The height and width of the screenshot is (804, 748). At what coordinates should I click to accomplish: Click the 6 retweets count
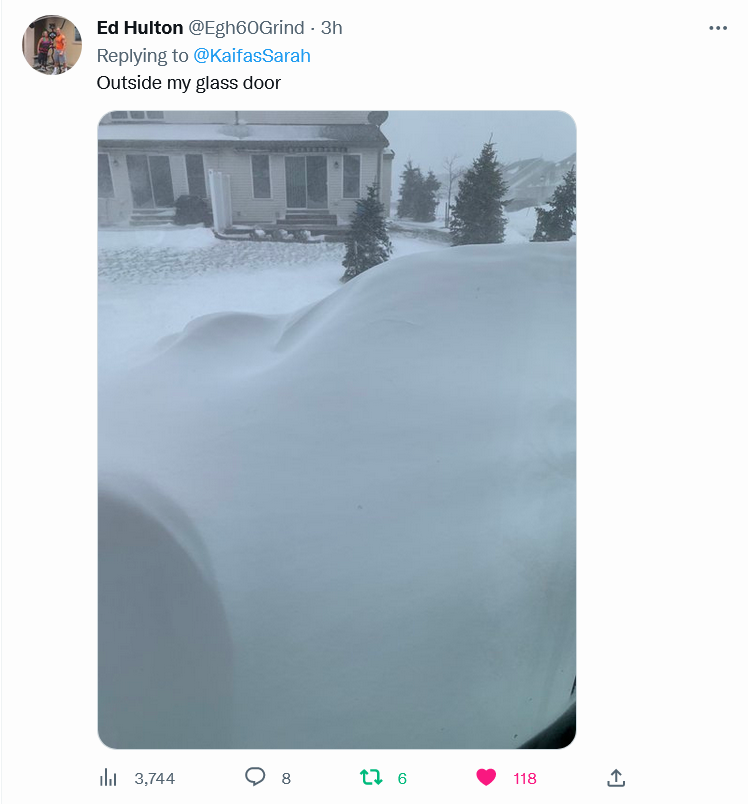click(x=402, y=778)
